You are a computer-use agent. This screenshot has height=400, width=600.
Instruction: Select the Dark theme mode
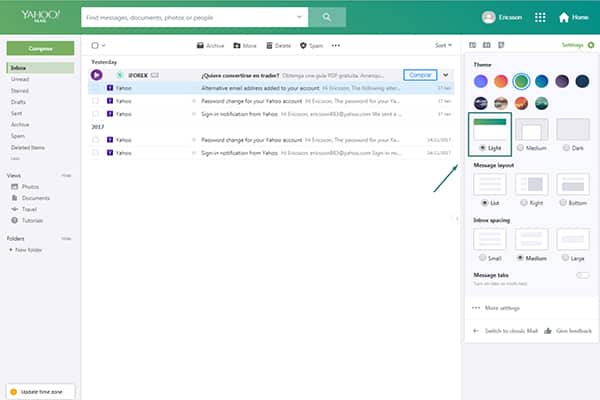pos(573,134)
